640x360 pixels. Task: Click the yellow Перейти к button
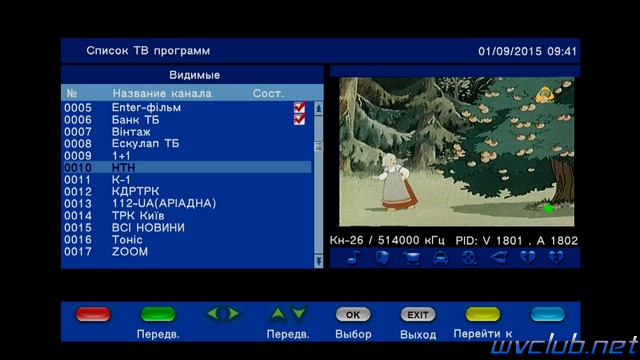[x=483, y=314]
